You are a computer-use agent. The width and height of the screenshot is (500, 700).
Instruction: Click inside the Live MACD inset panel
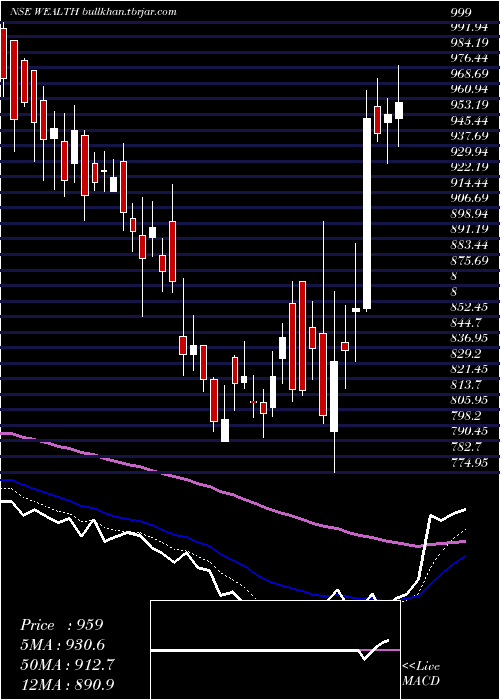coord(275,650)
